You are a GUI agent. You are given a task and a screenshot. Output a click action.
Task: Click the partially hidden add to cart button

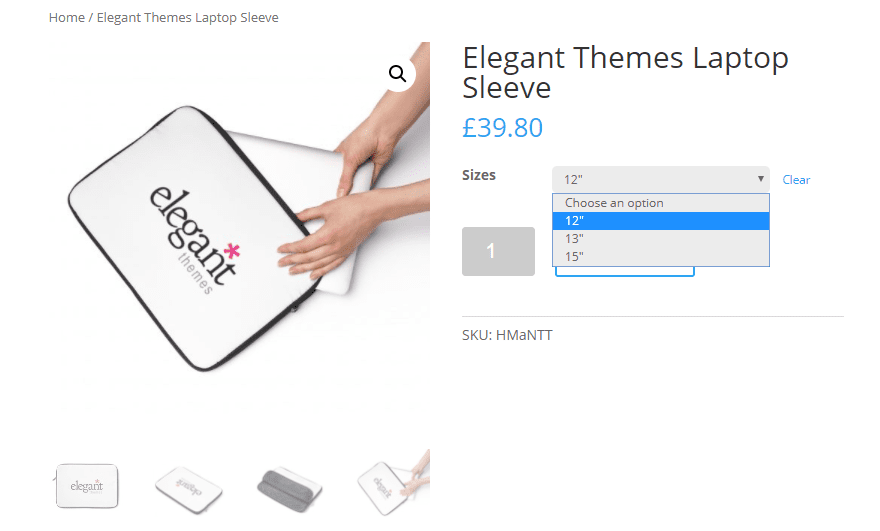(x=625, y=271)
